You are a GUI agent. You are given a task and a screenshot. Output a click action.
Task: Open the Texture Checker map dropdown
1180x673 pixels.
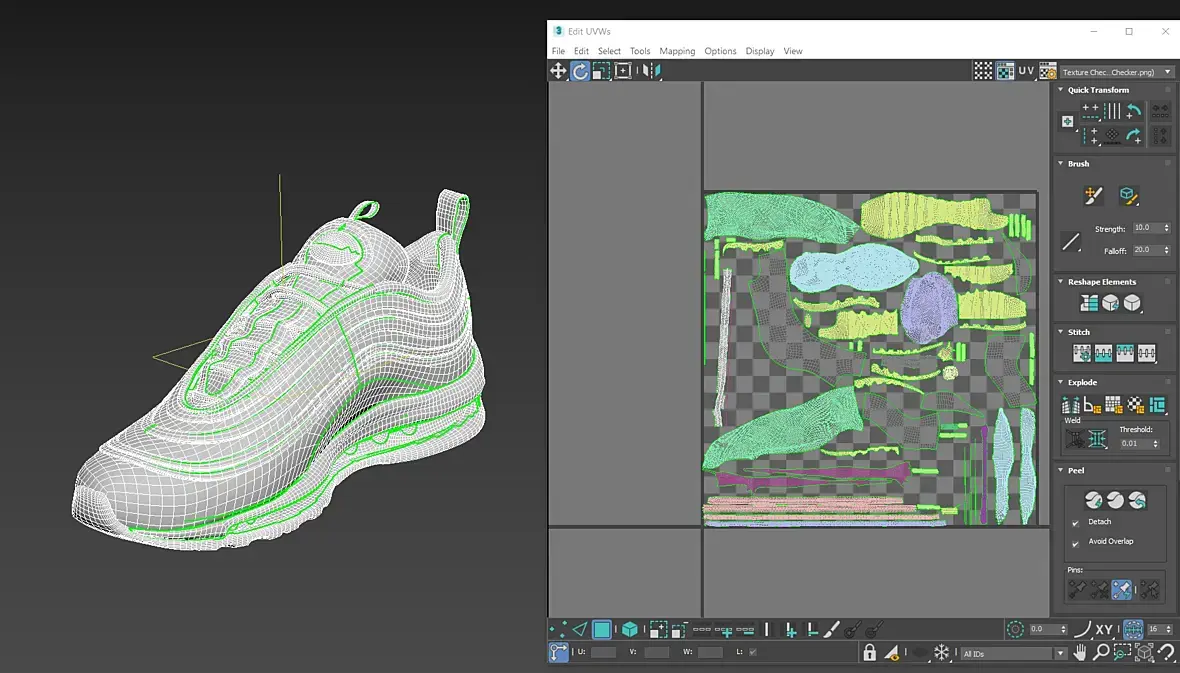pyautogui.click(x=1117, y=72)
